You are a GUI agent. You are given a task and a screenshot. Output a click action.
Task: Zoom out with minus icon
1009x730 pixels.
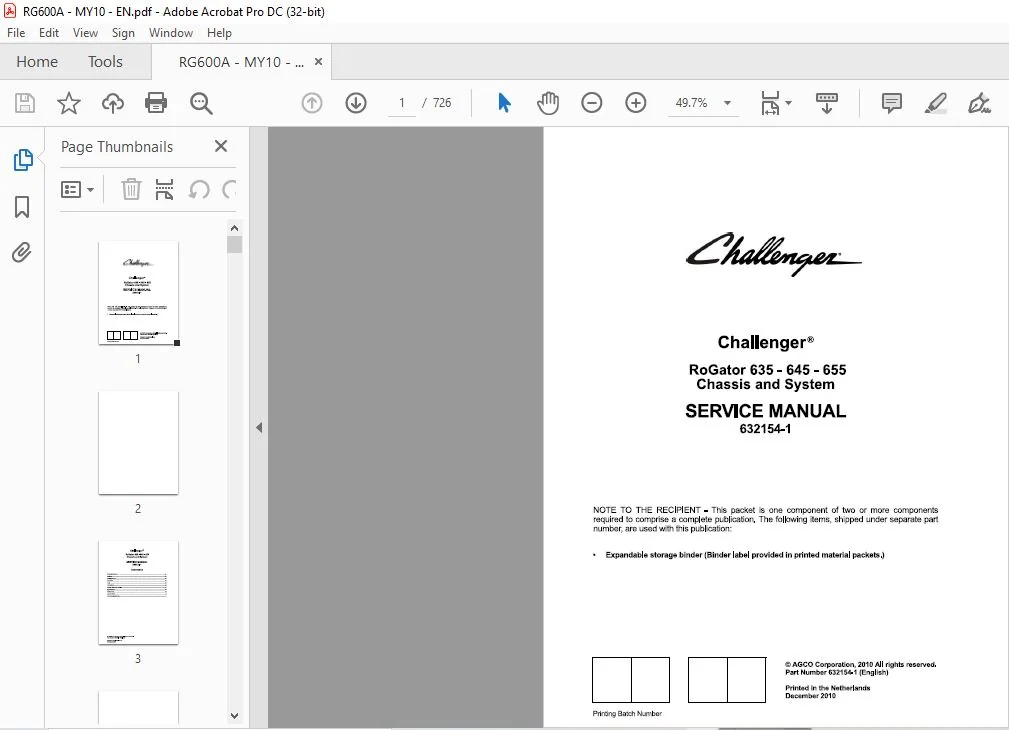(591, 103)
